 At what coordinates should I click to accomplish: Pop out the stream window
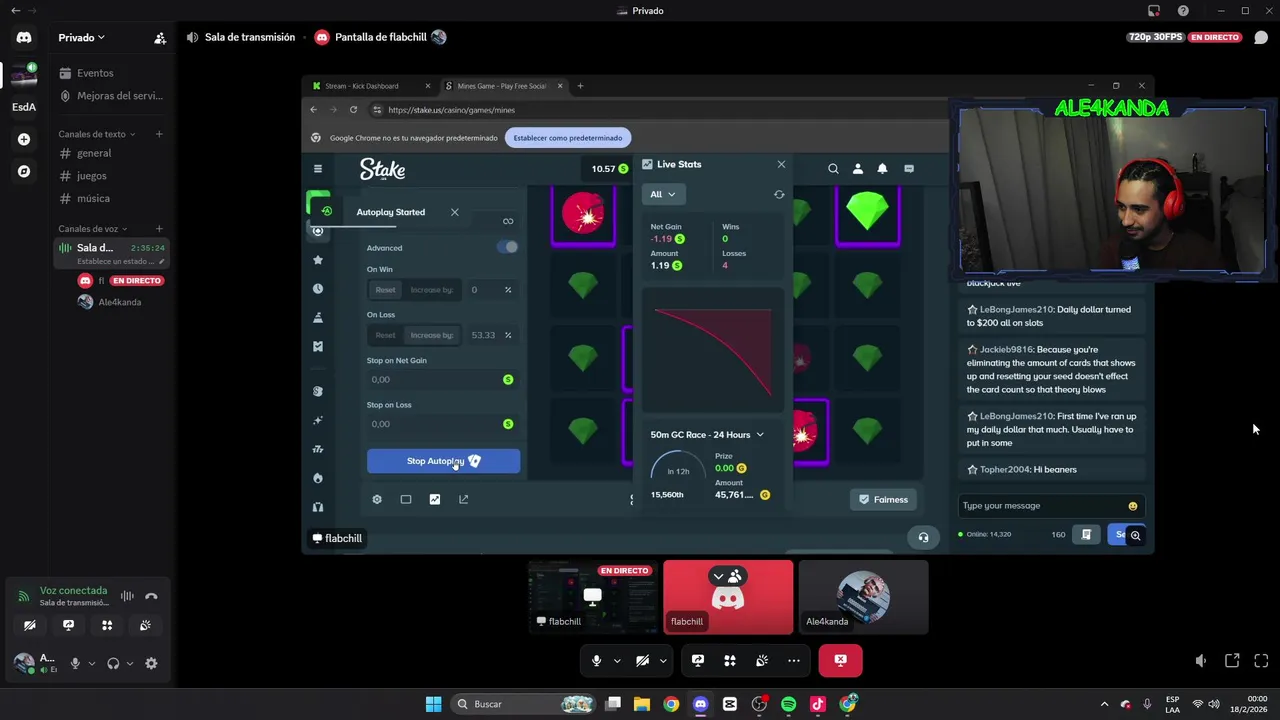pyautogui.click(x=1232, y=660)
